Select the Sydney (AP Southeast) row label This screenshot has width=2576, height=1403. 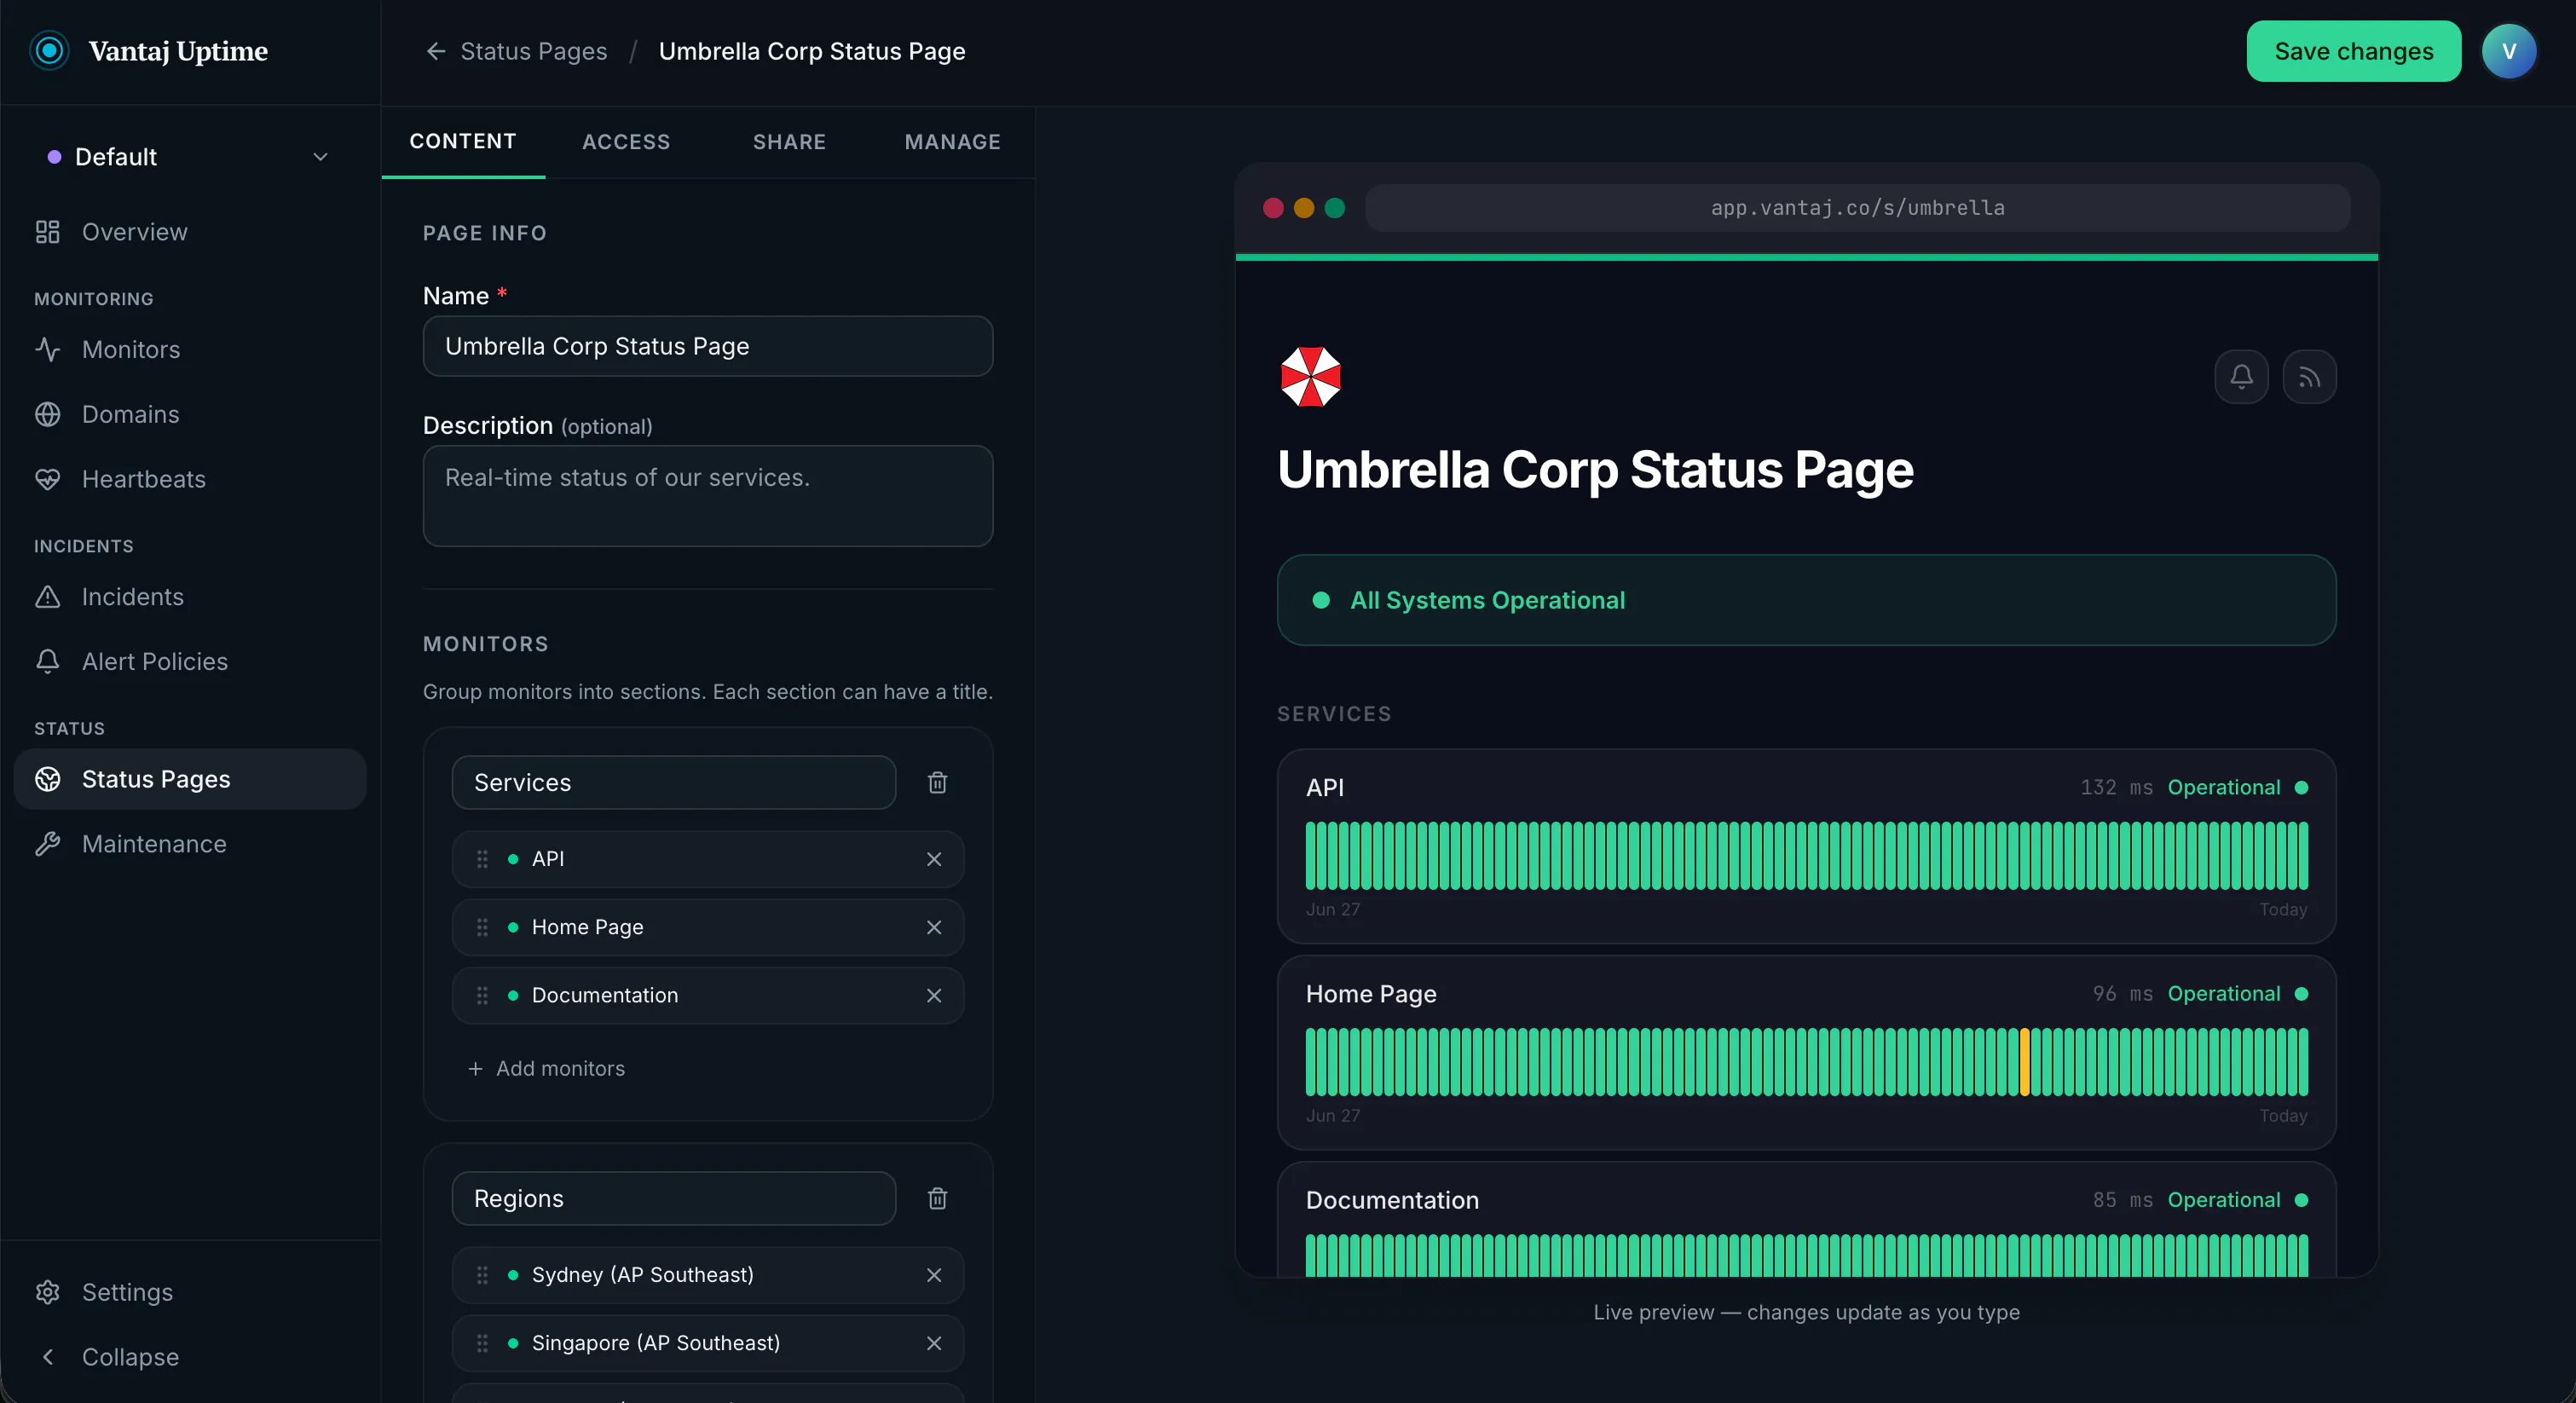click(643, 1275)
